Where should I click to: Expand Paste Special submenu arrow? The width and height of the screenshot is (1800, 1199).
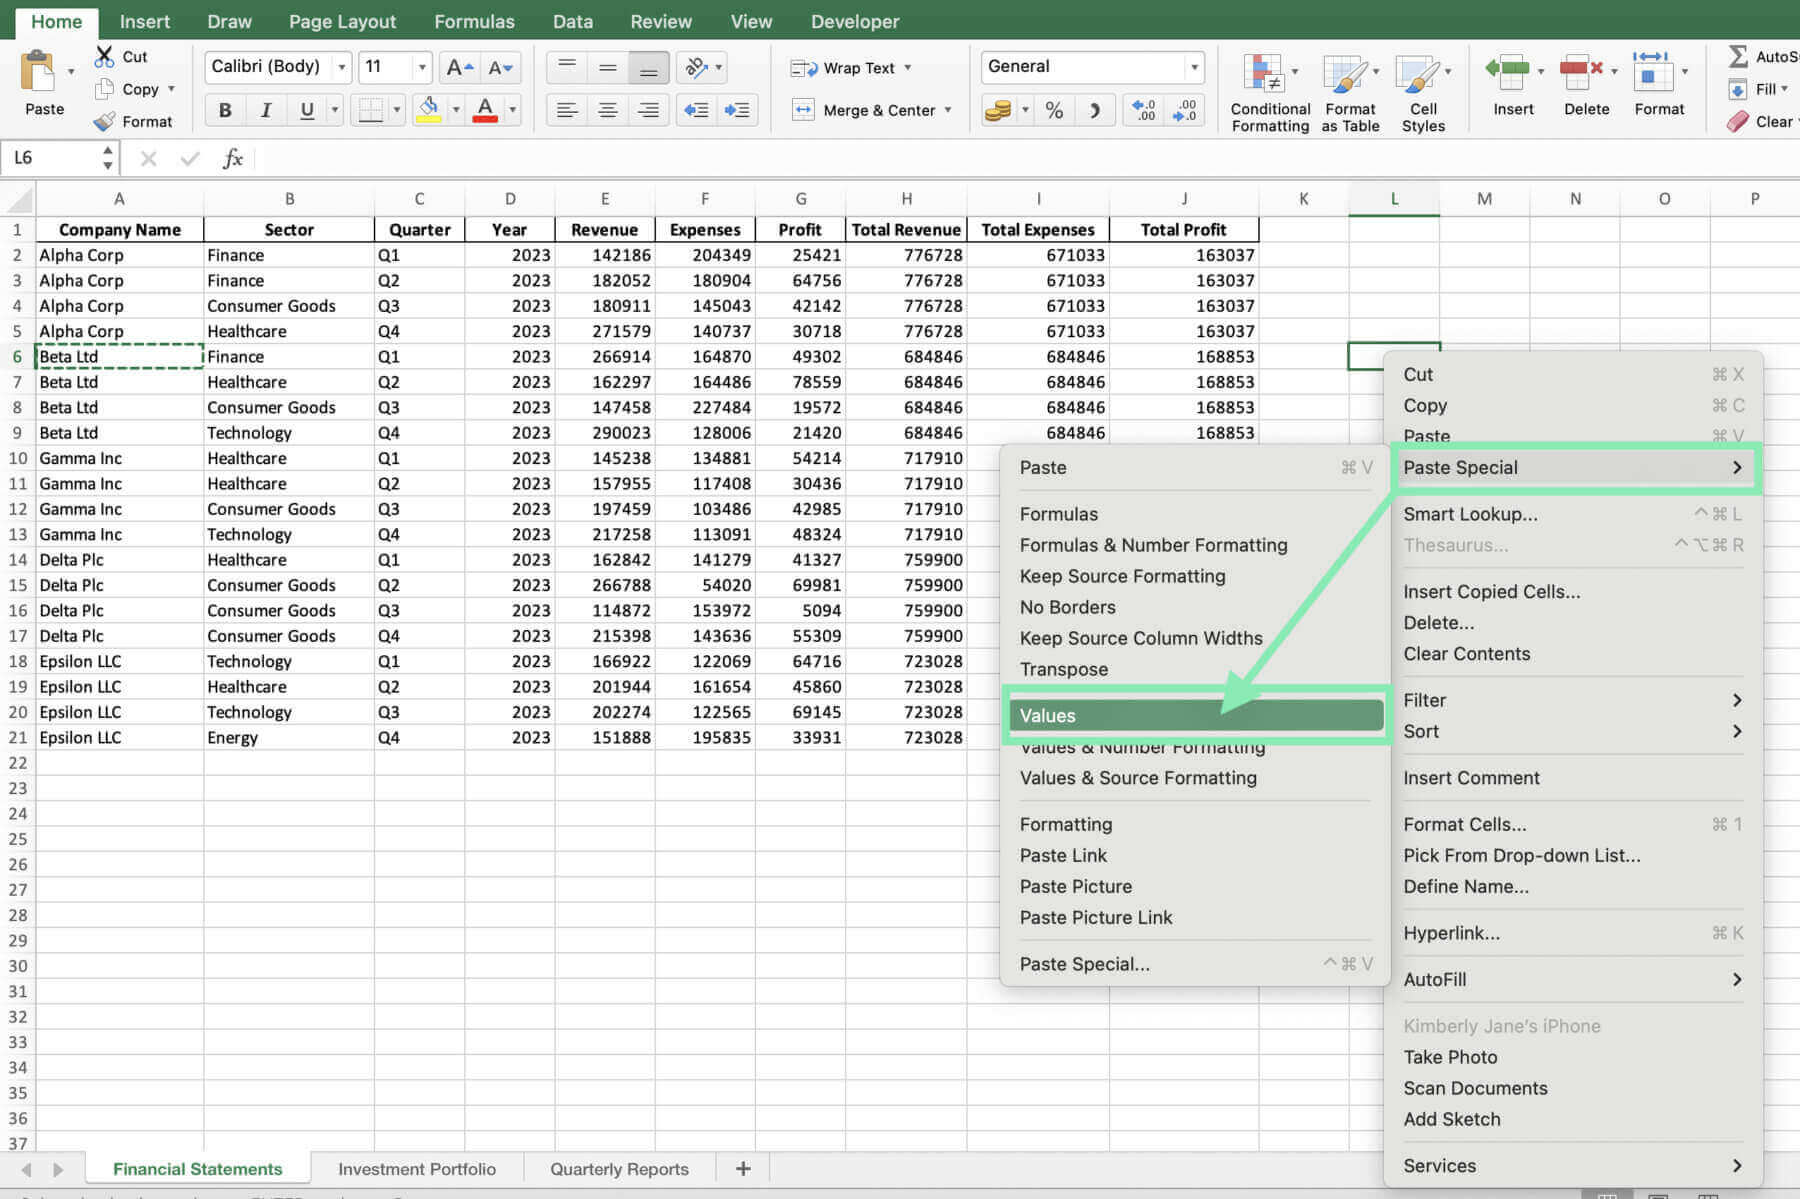point(1737,467)
